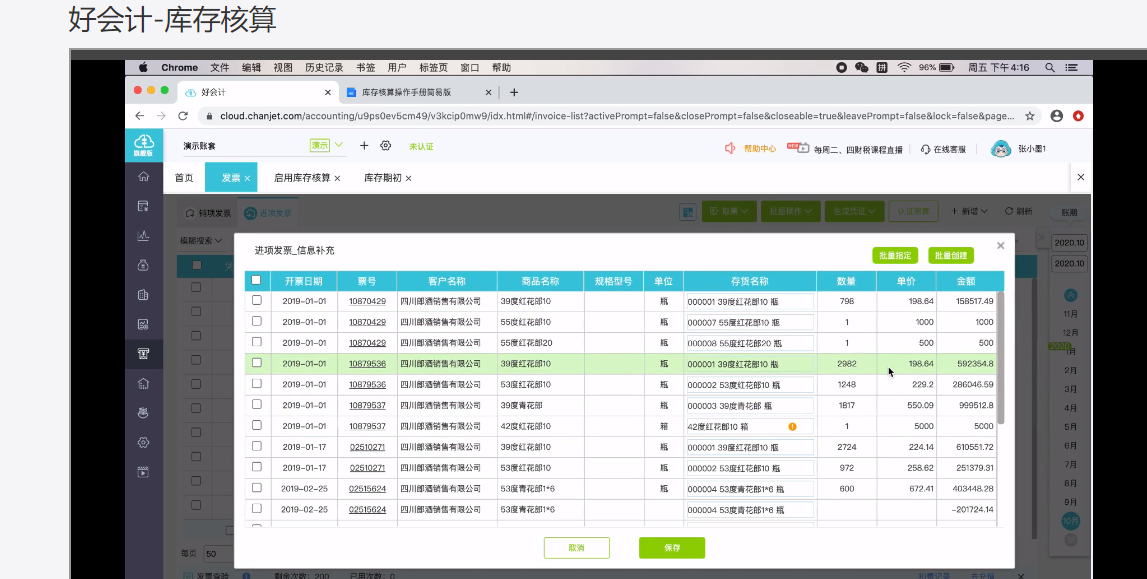The width and height of the screenshot is (1147, 579).
Task: Click the 帮助中心 speaker icon
Action: [729, 148]
